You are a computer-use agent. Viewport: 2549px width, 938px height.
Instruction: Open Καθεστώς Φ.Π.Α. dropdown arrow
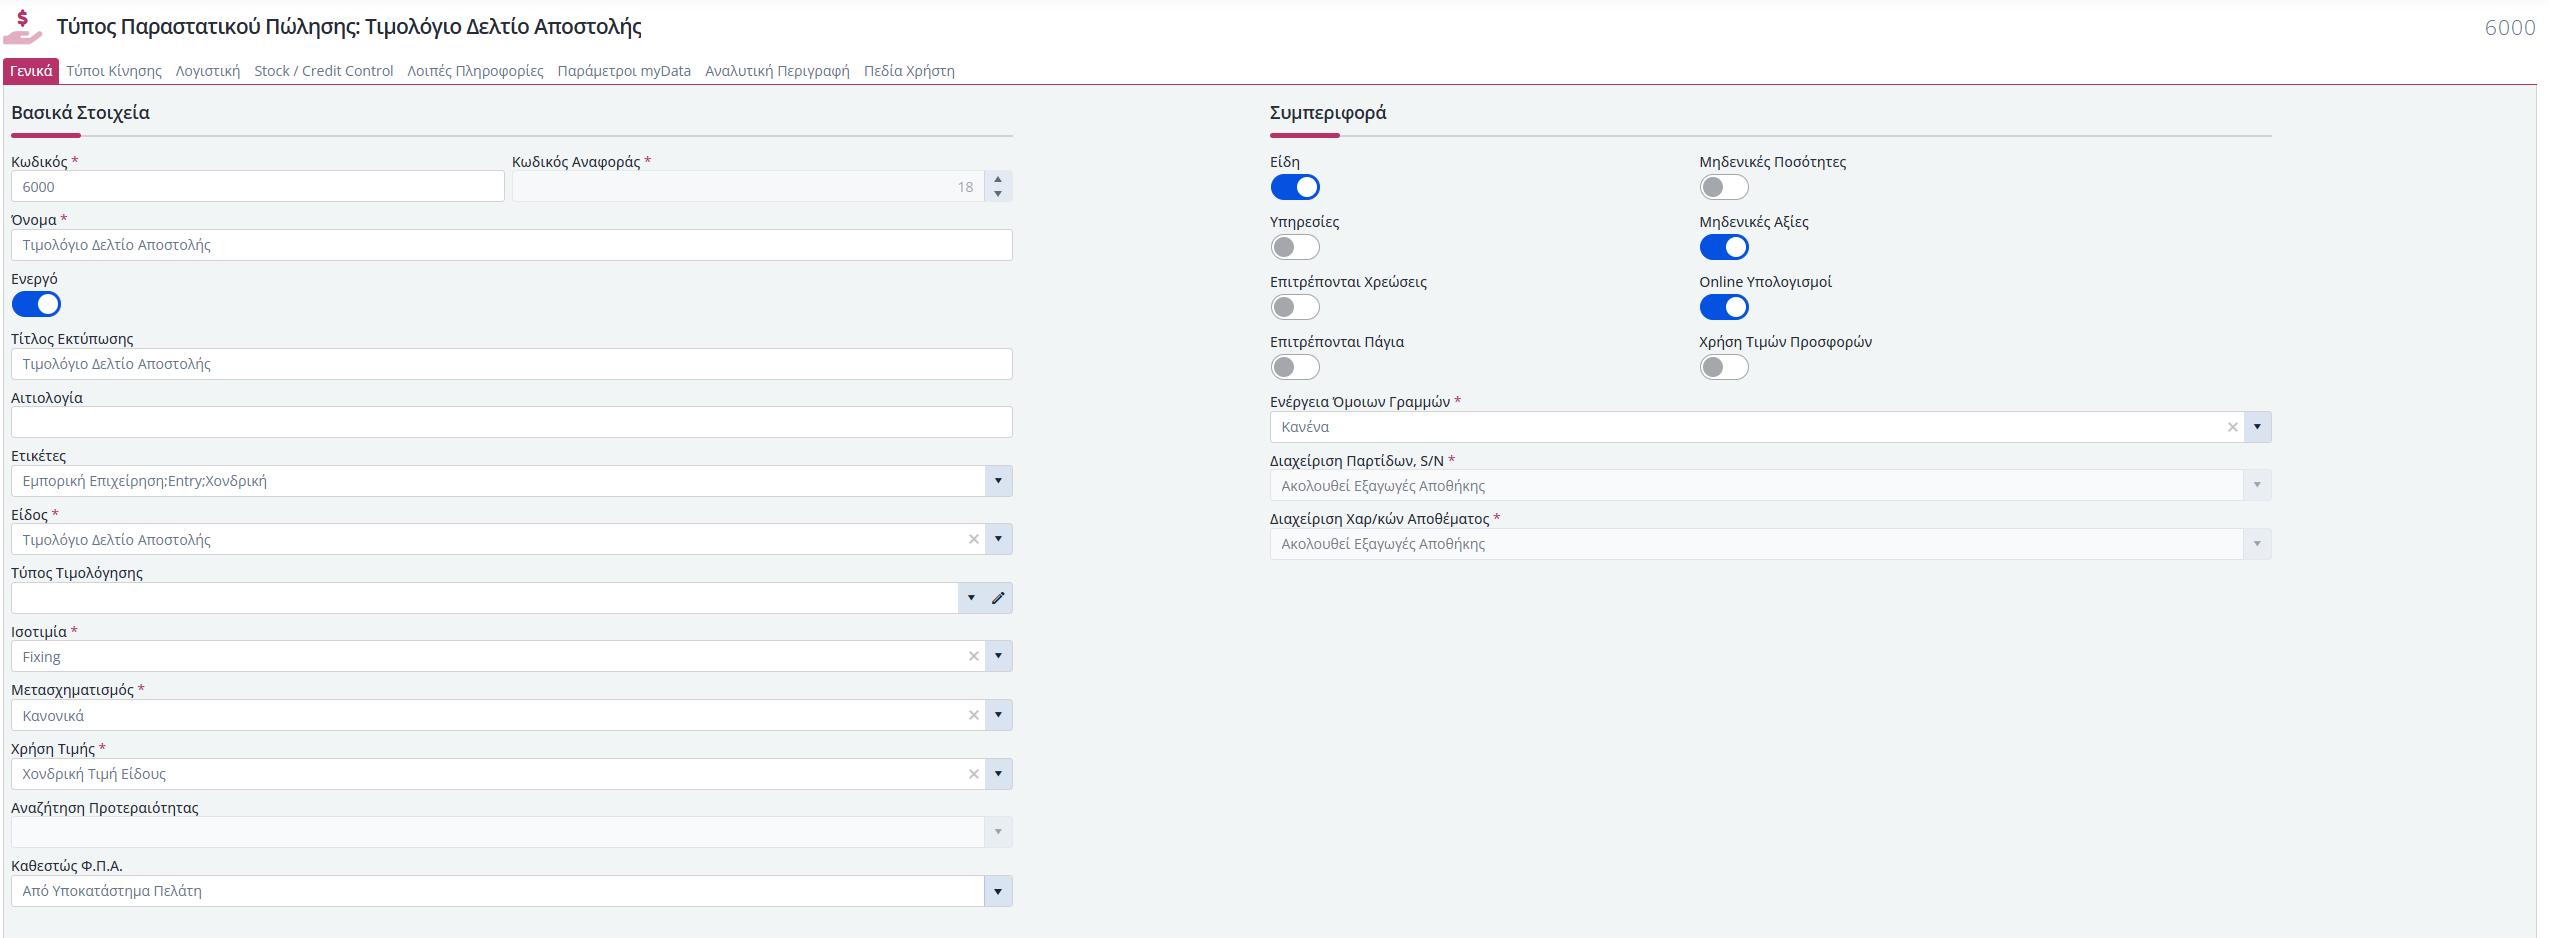click(998, 891)
